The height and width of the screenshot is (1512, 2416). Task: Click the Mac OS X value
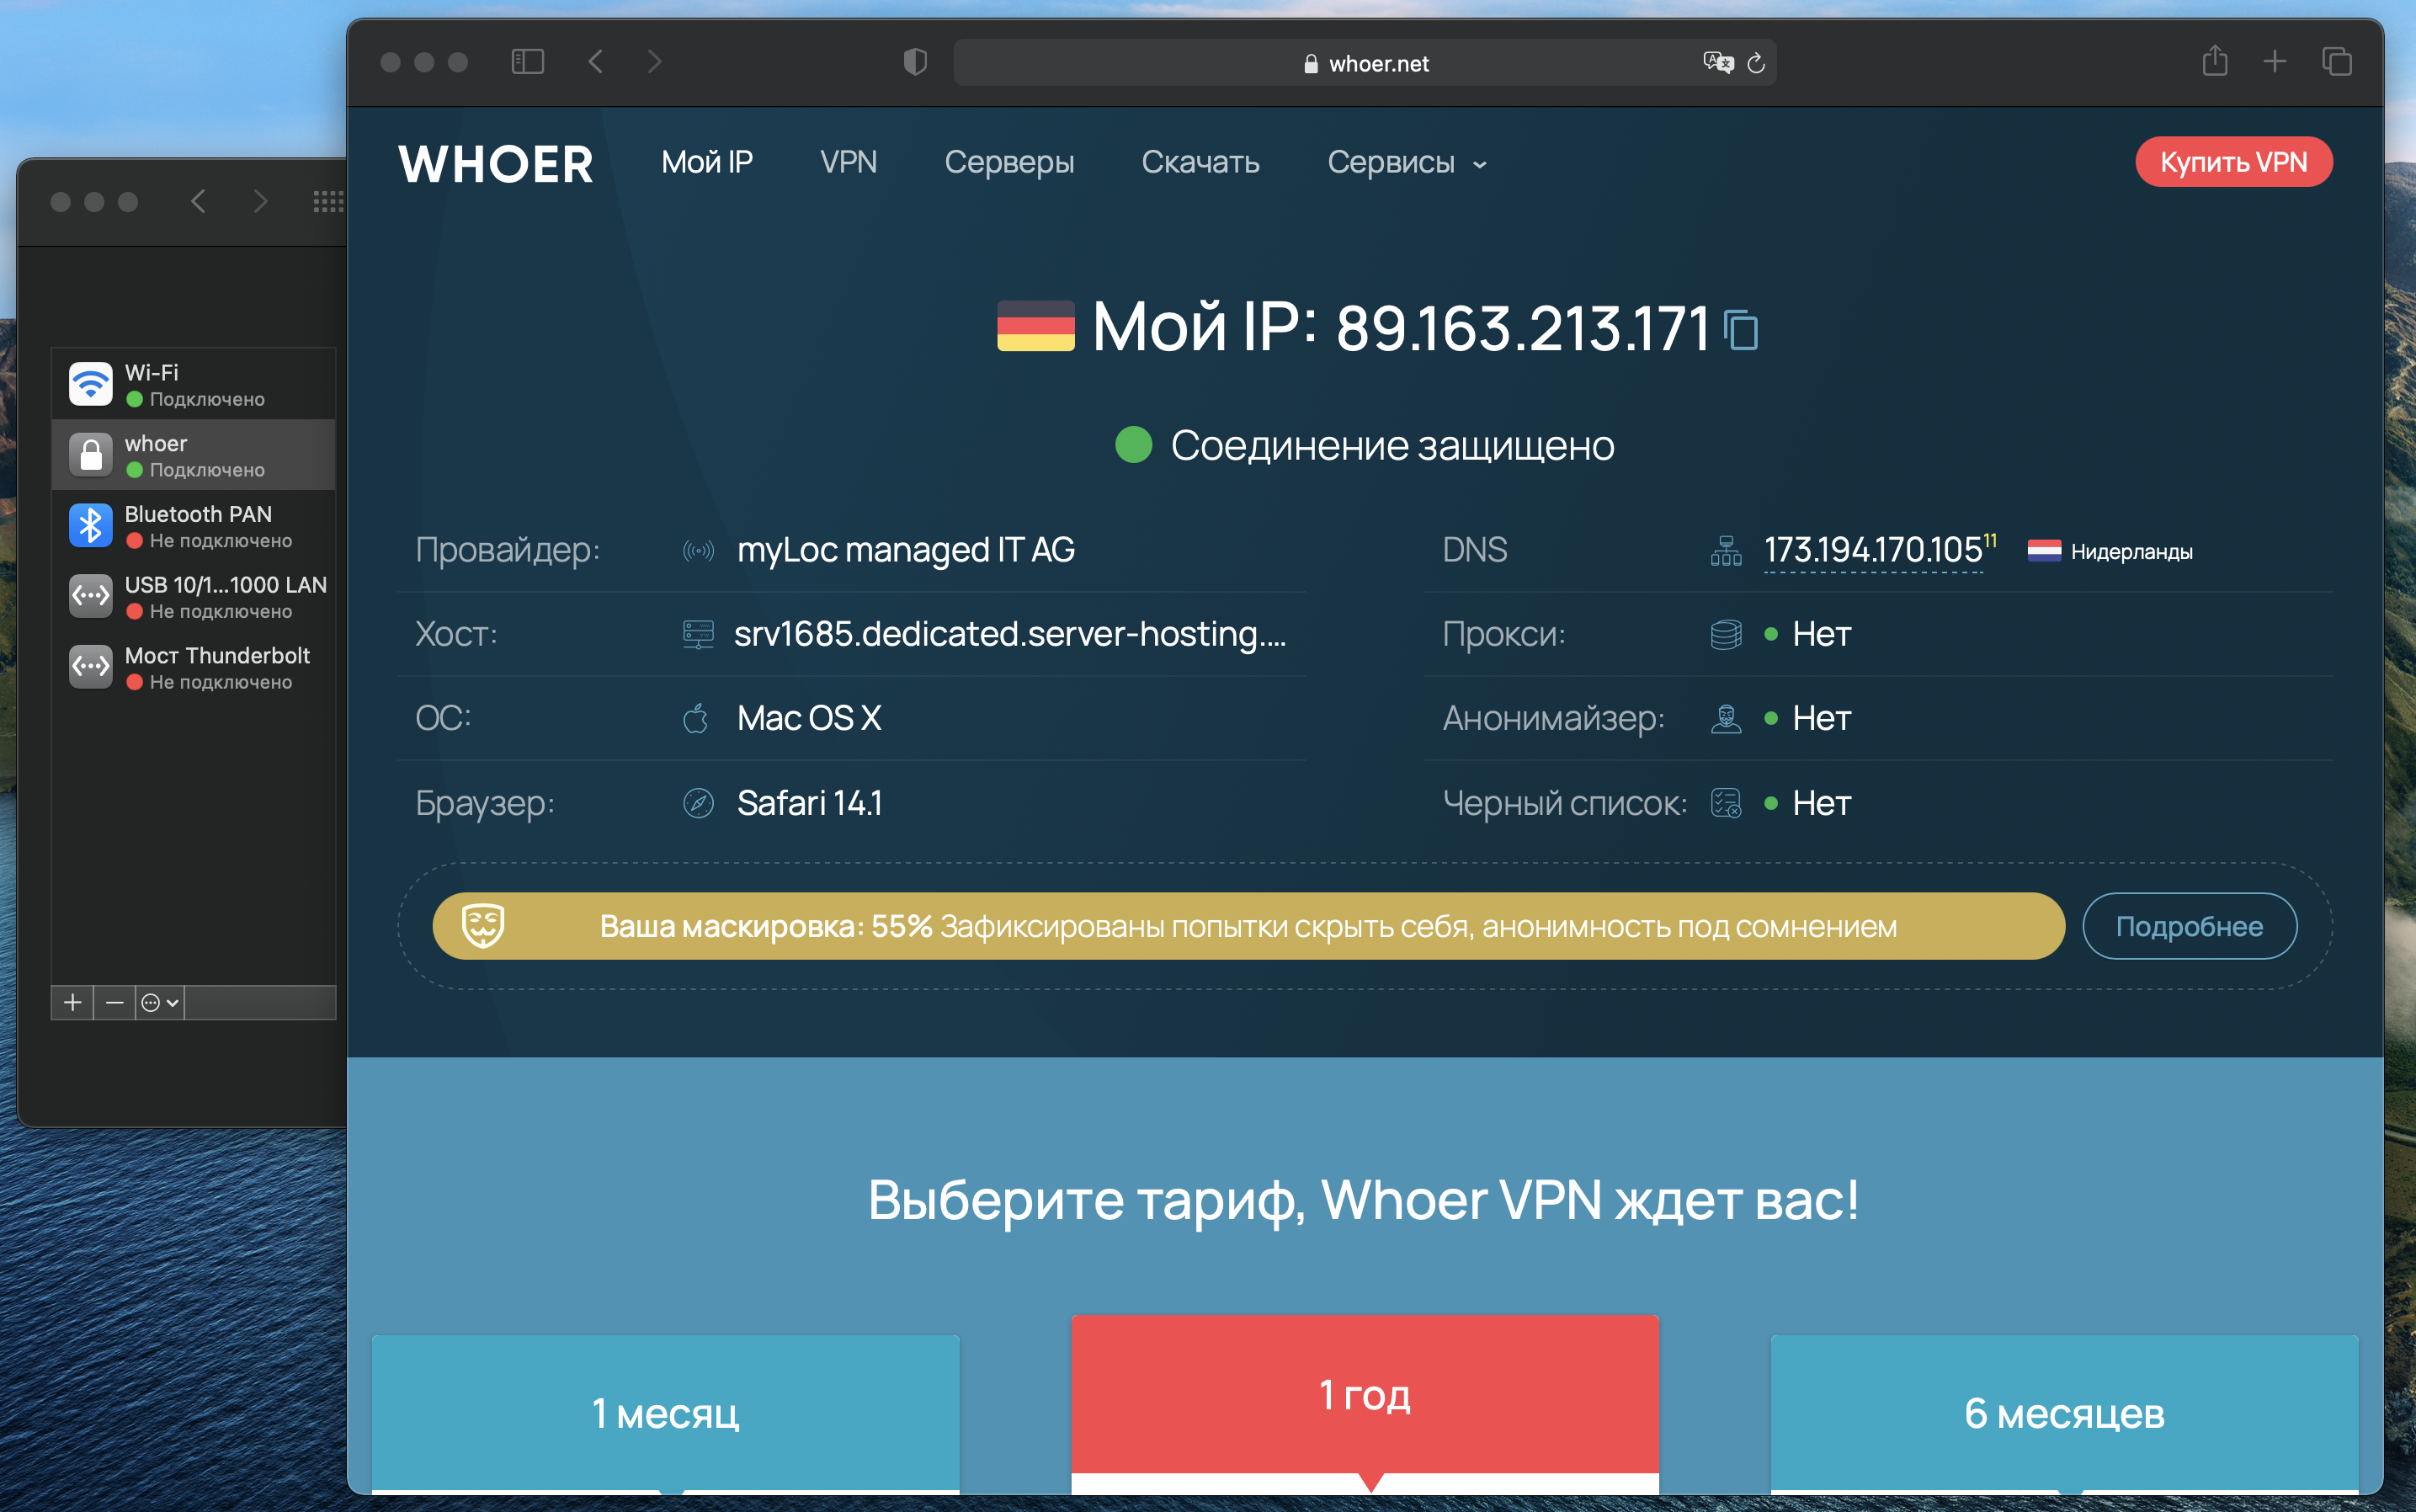(x=809, y=718)
